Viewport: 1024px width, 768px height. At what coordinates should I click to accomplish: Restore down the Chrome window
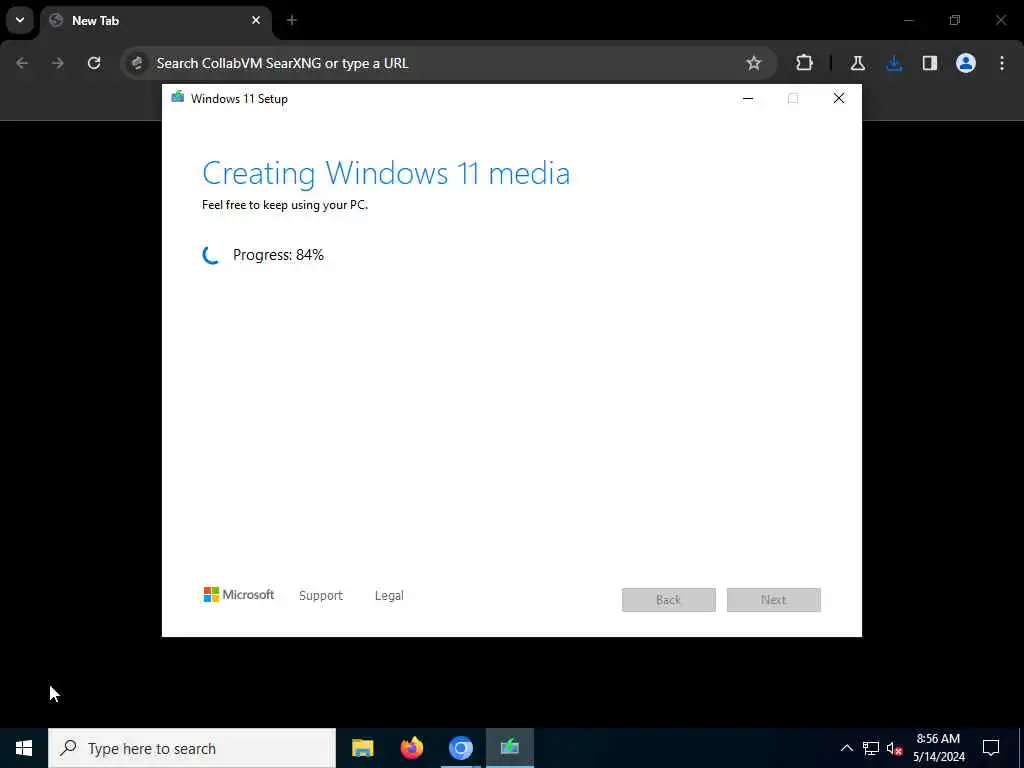955,20
